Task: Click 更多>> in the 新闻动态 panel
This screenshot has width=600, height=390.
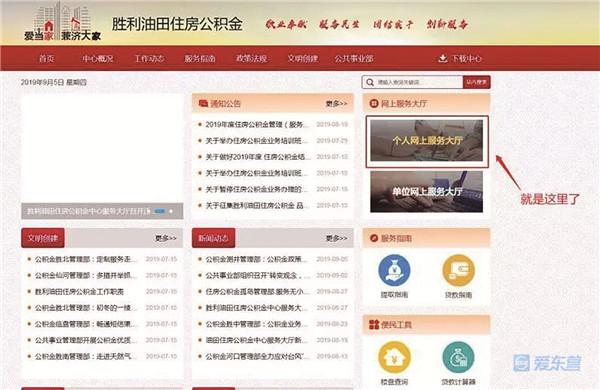Action: (x=336, y=238)
